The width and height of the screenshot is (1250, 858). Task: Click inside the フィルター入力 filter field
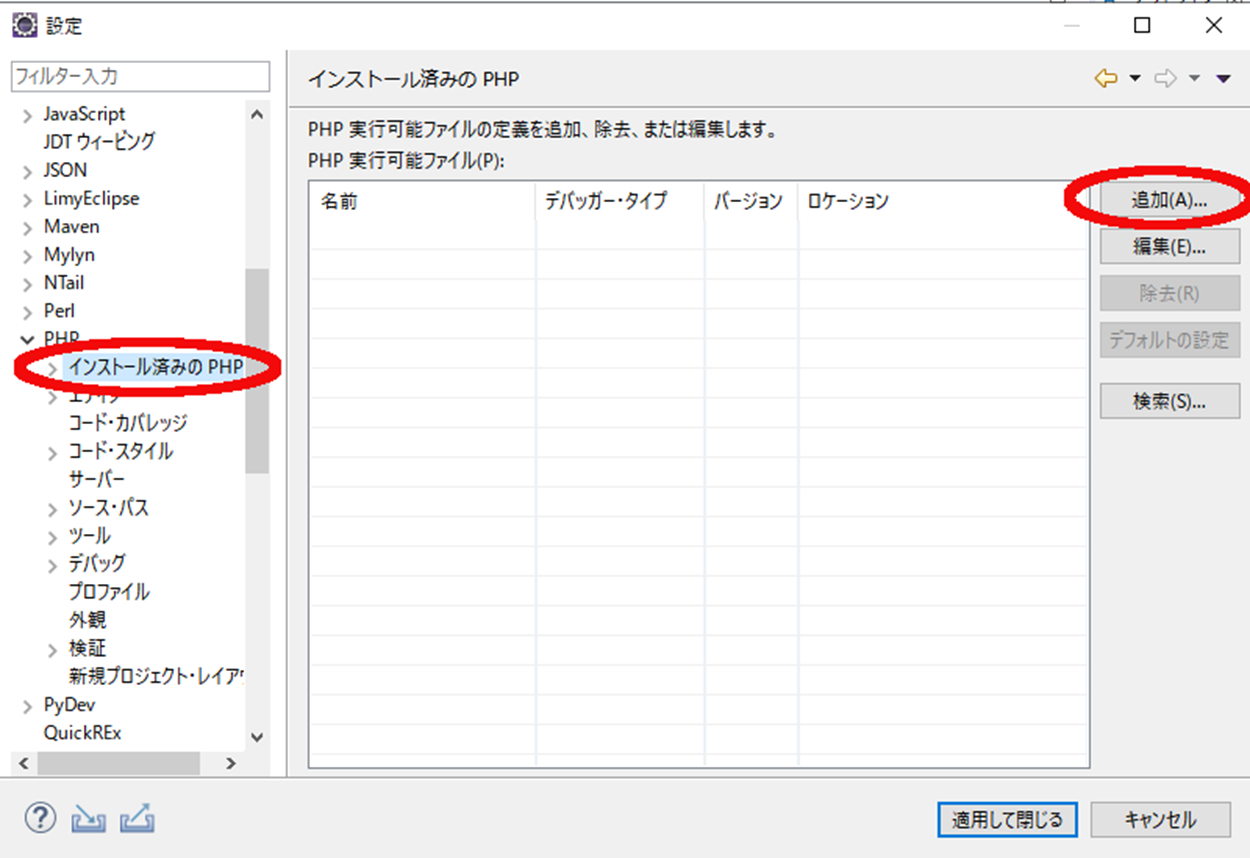(139, 77)
